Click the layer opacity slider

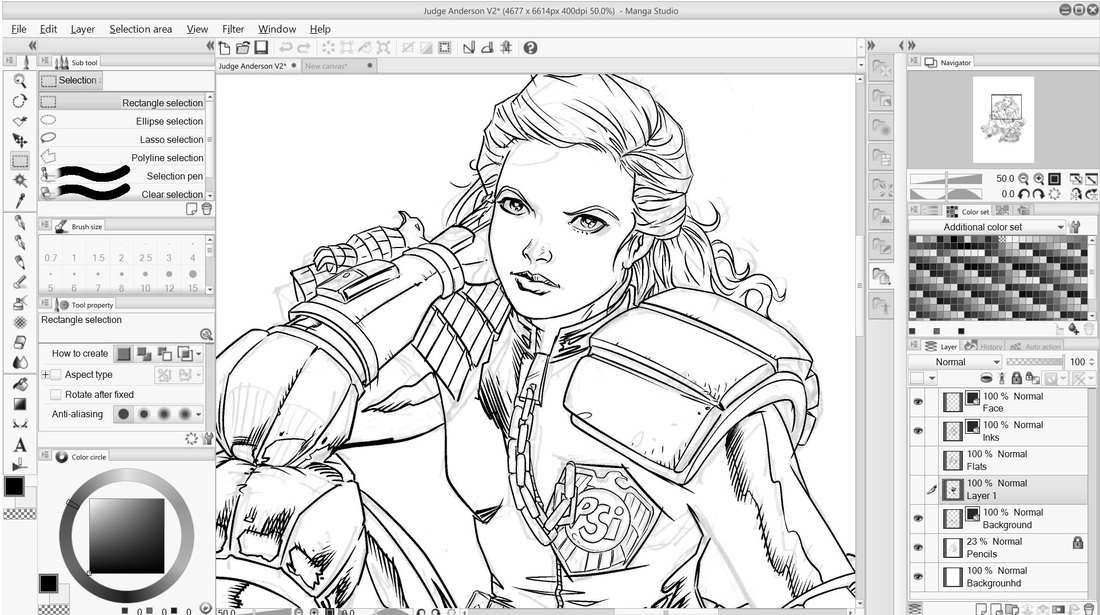(x=1035, y=362)
